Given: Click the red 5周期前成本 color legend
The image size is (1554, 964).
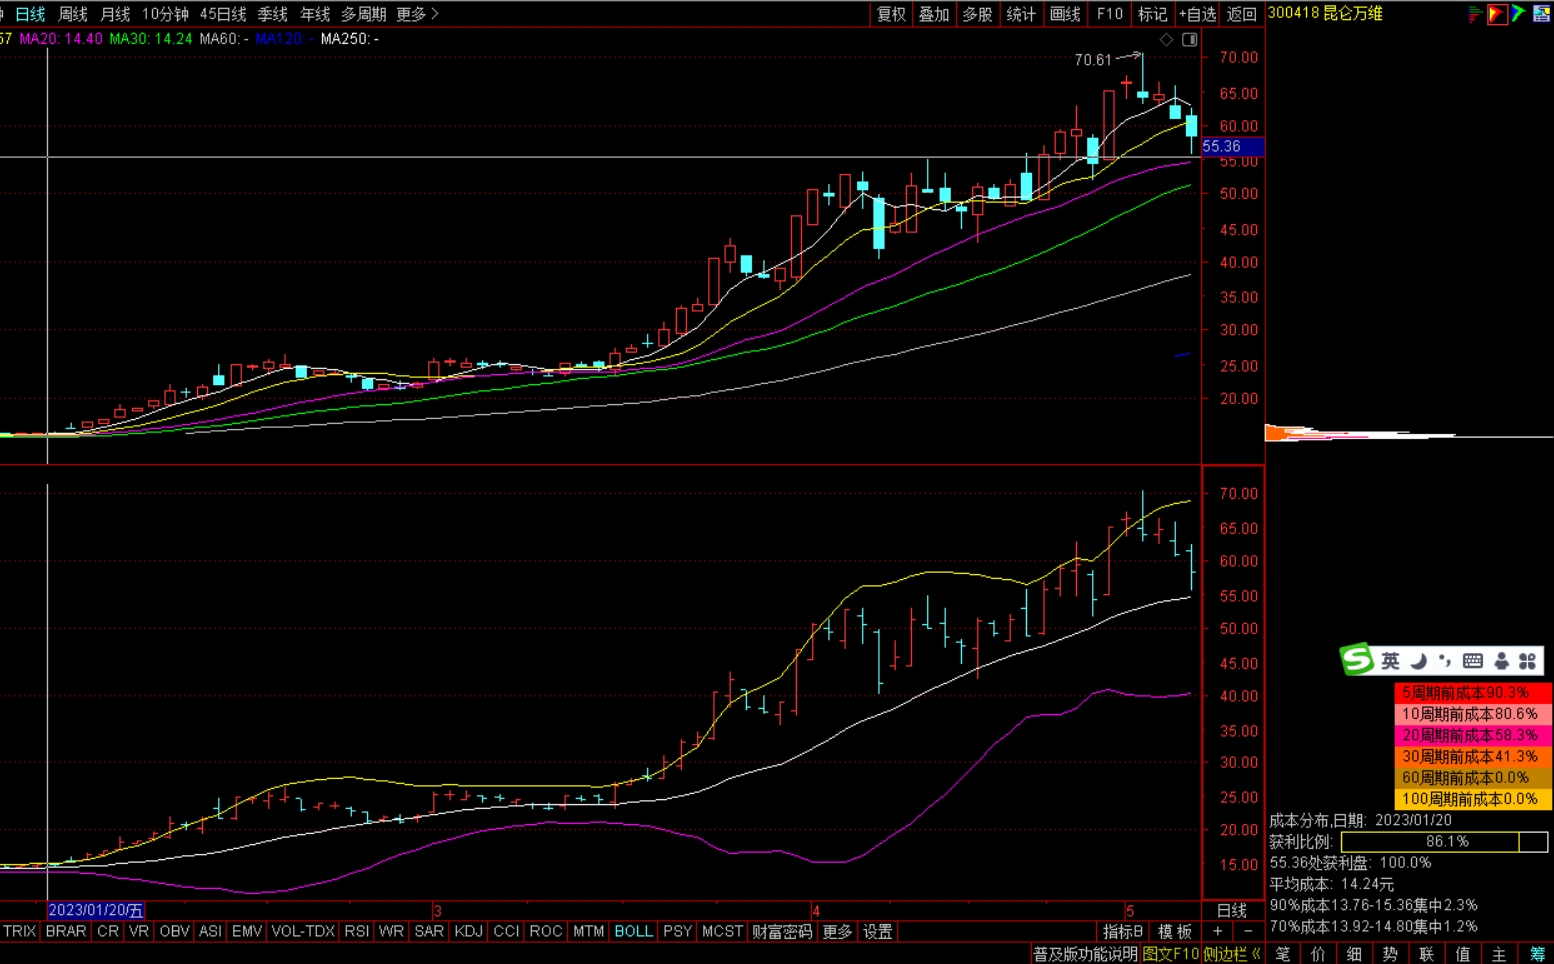Looking at the screenshot, I should click(x=1472, y=693).
